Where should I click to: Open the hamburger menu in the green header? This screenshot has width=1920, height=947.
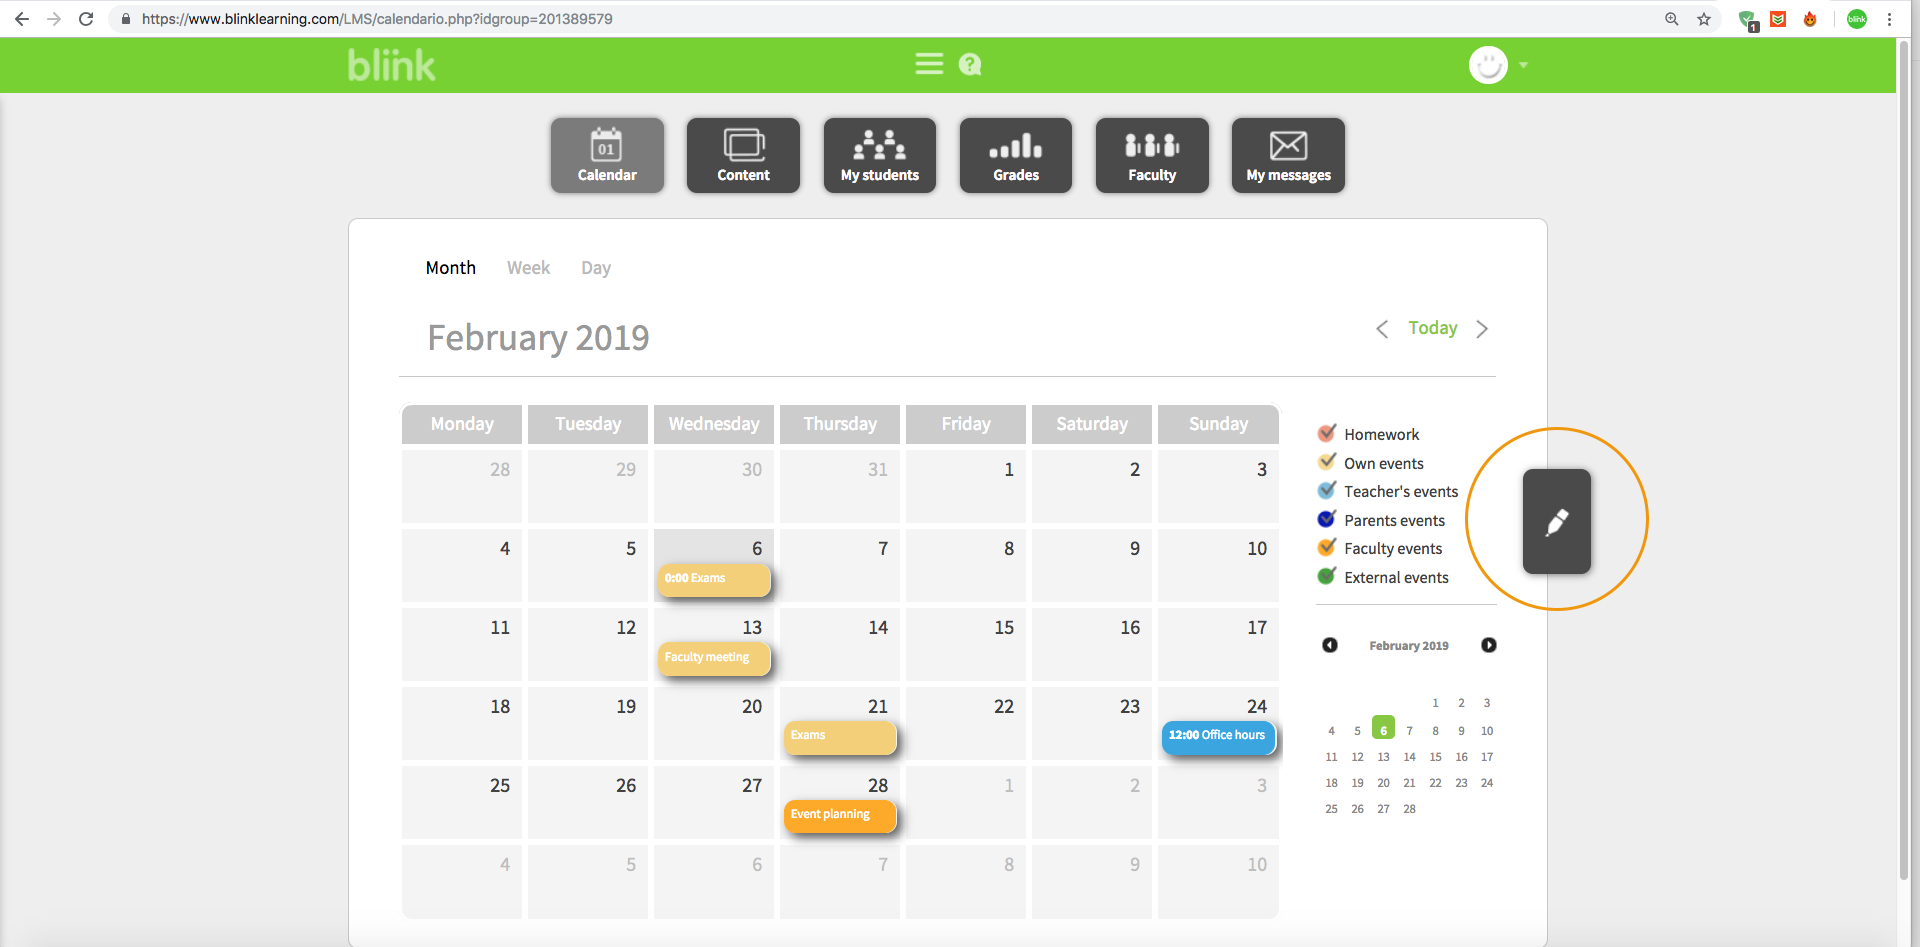tap(929, 63)
